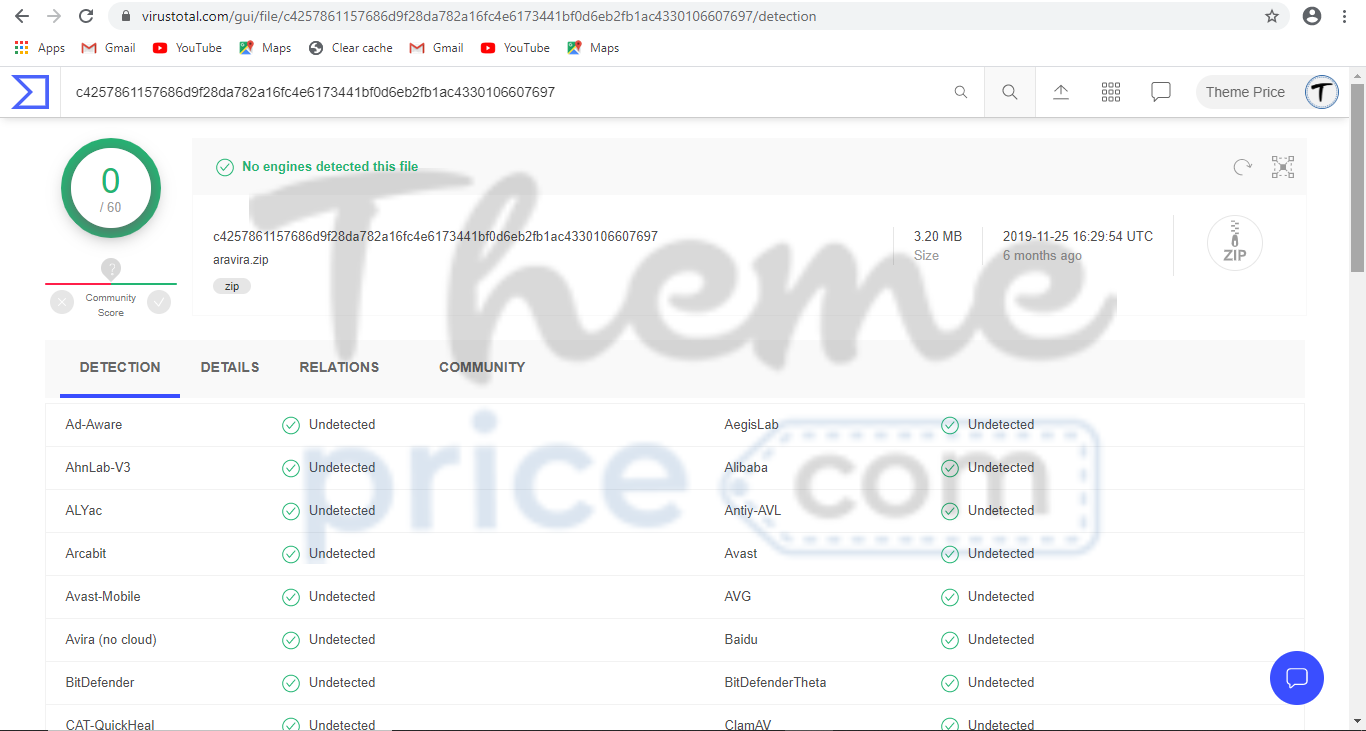Click the BitDefenderTheta engine name
Screen dimensions: 1366x731
tap(776, 683)
